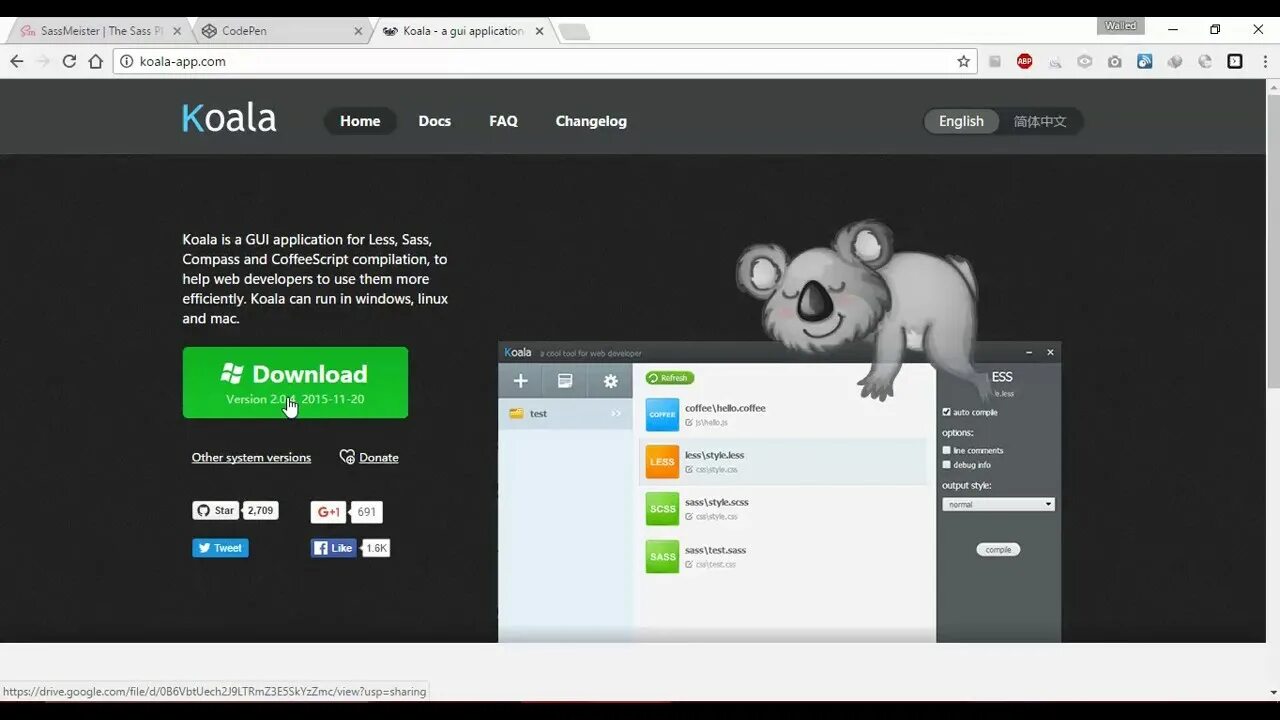Switch language to English
Viewport: 1280px width, 720px height.
(x=961, y=121)
